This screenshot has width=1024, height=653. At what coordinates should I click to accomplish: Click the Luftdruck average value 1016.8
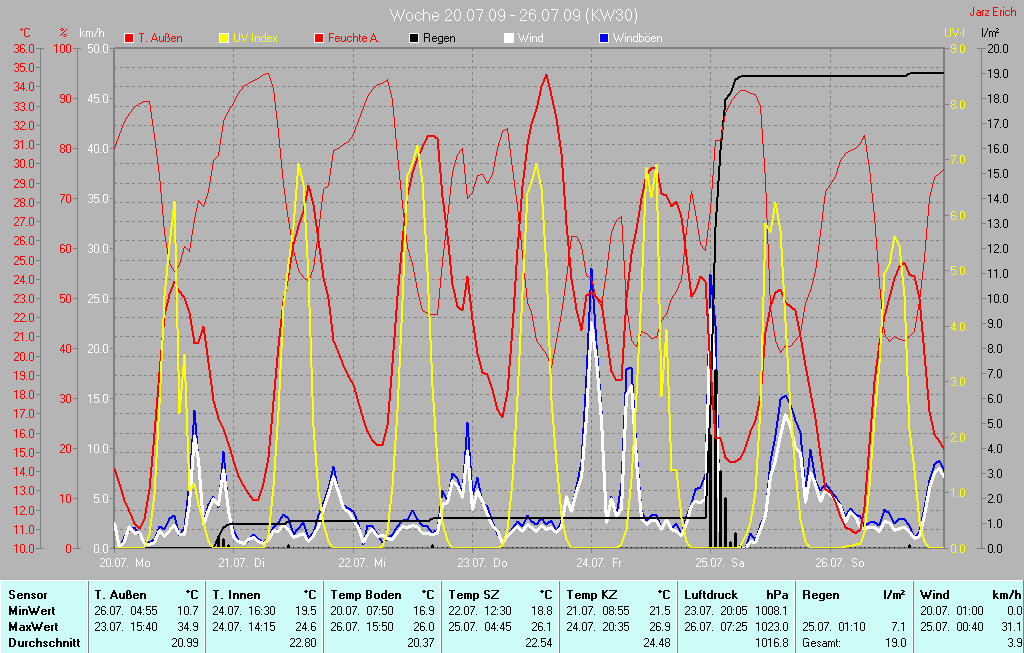[772, 643]
